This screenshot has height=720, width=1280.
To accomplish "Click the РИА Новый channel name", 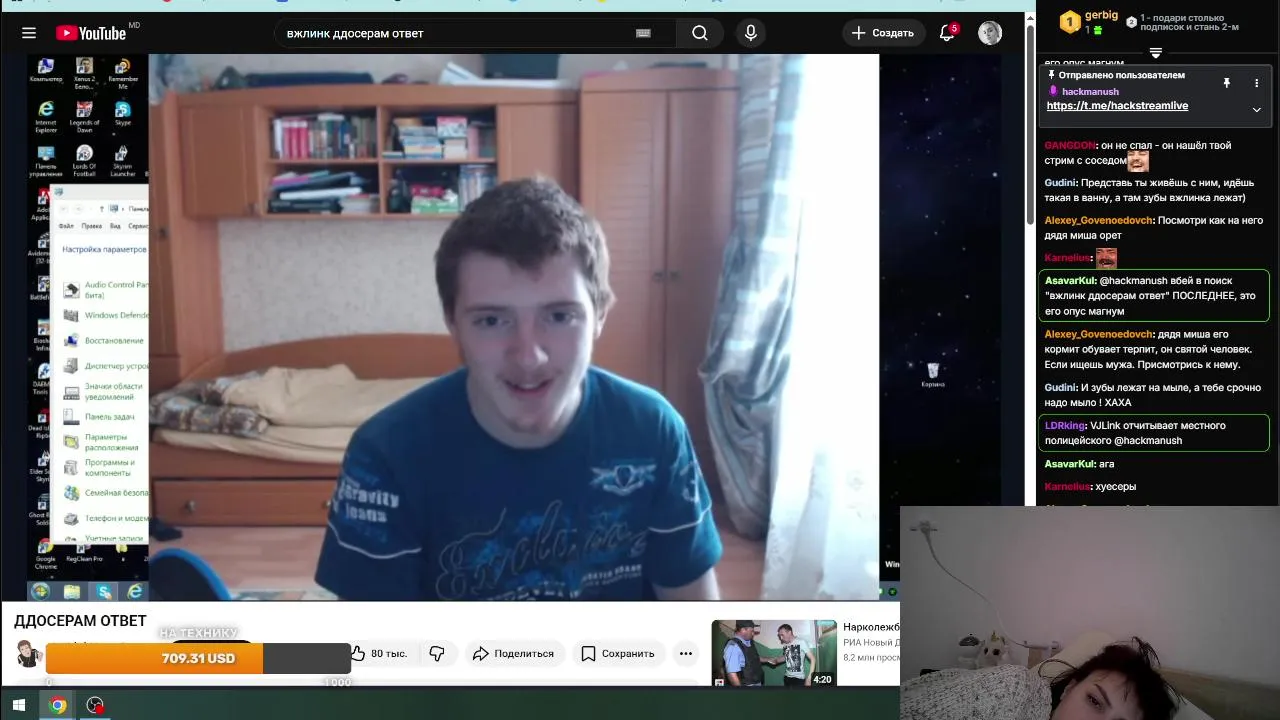I will (871, 643).
